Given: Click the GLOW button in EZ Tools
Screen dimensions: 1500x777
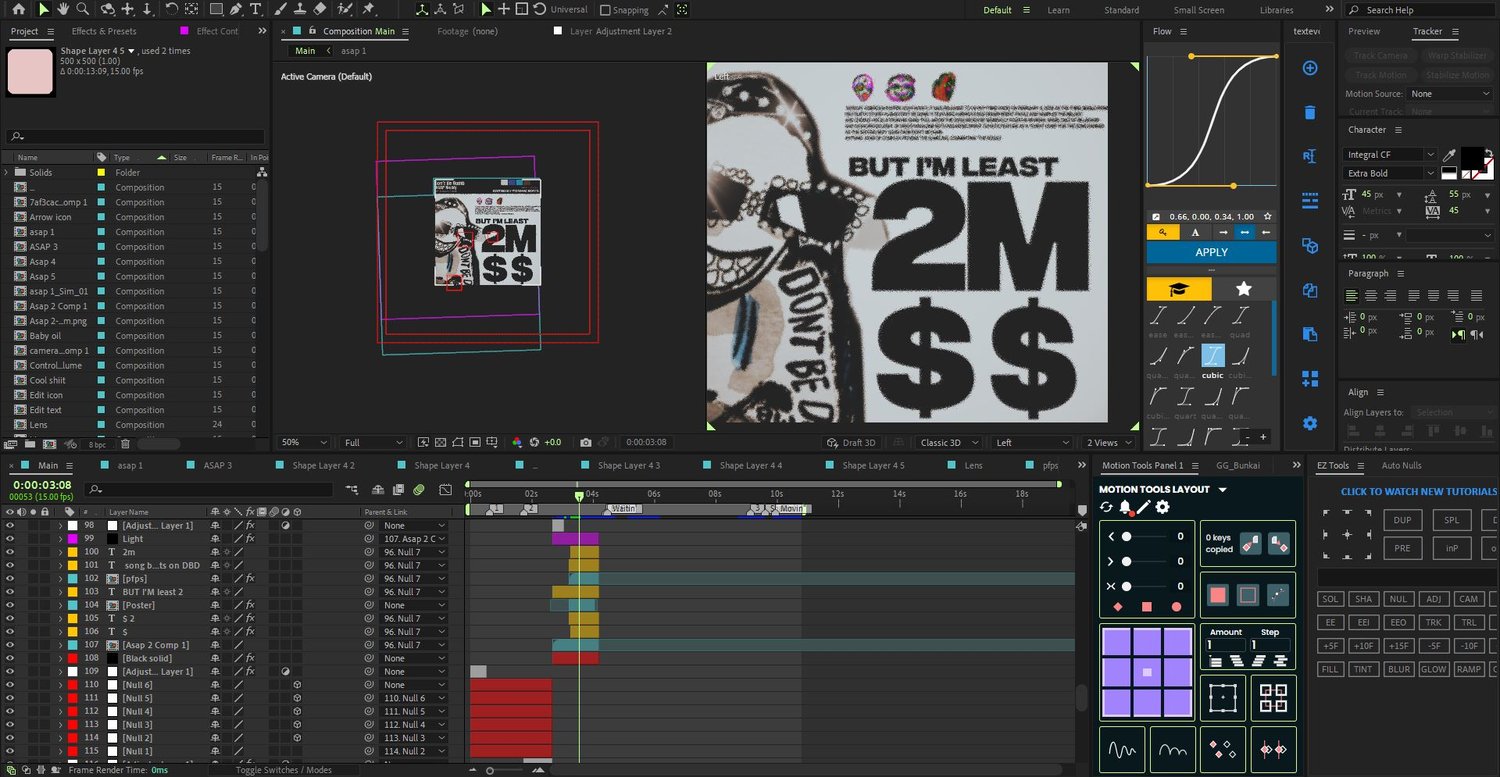Looking at the screenshot, I should pos(1433,670).
